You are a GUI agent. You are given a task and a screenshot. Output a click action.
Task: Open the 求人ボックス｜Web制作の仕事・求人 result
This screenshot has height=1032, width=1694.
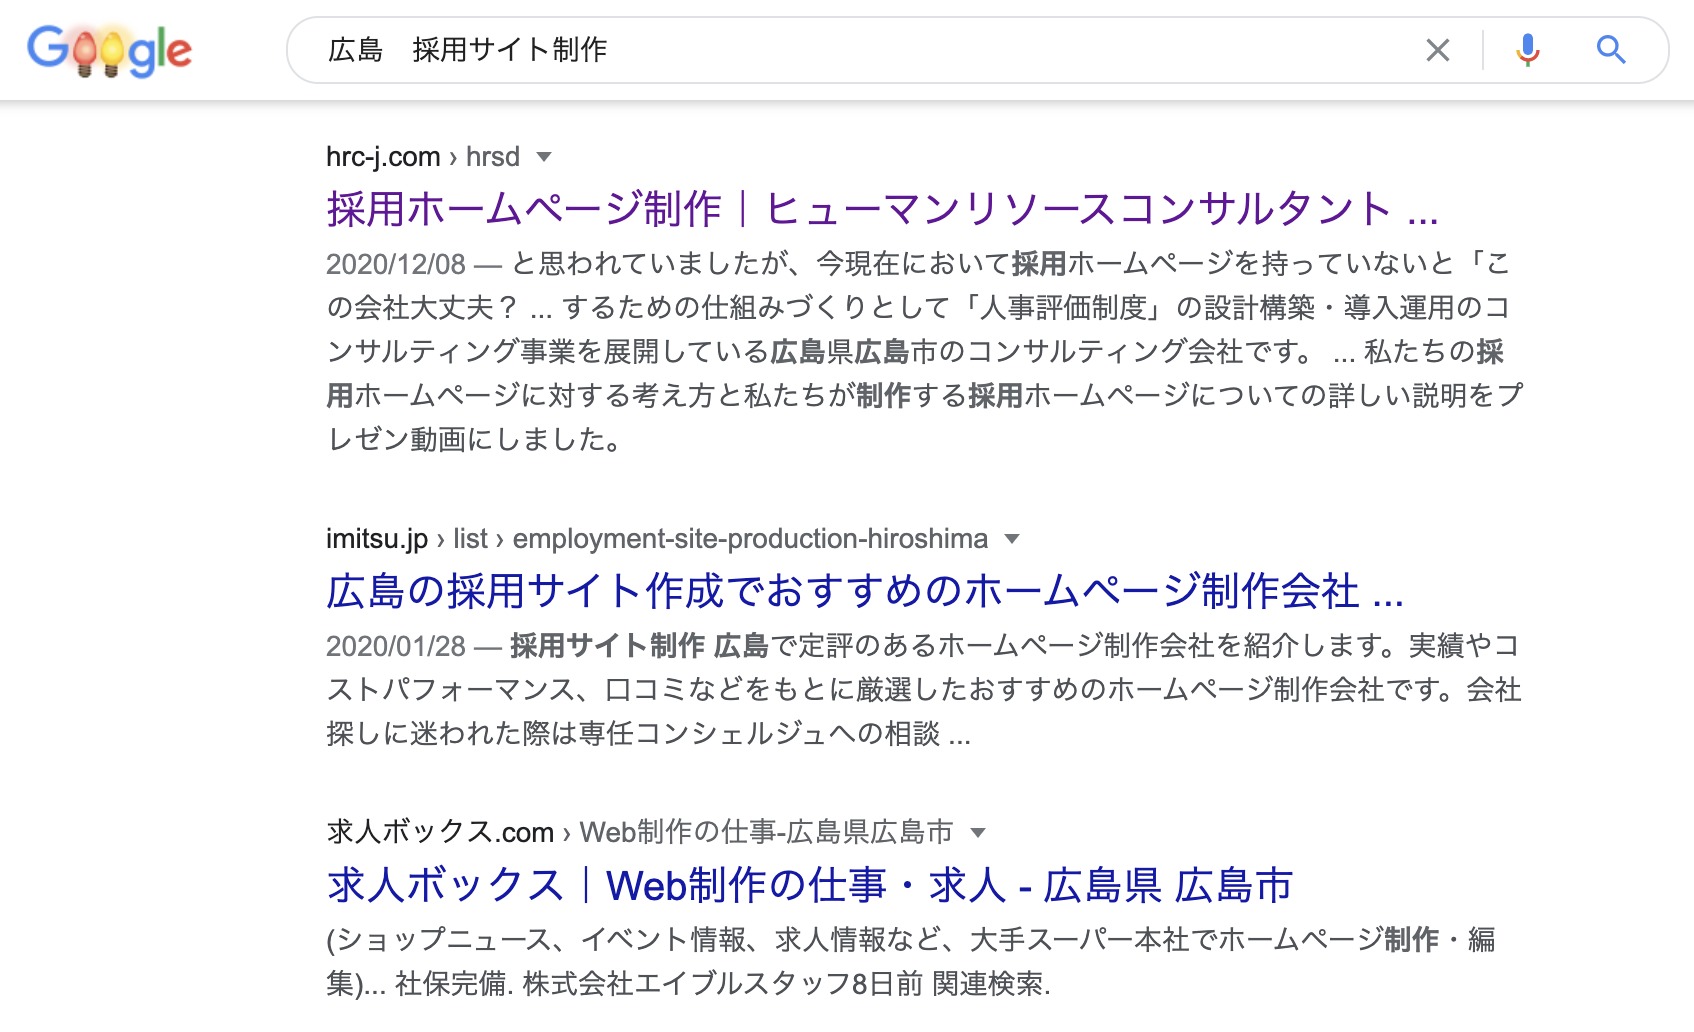coord(810,885)
